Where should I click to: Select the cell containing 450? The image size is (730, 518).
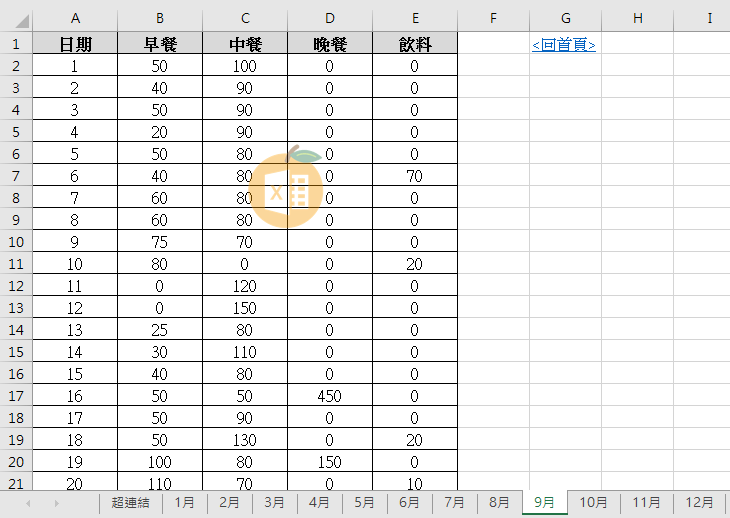[x=330, y=396]
